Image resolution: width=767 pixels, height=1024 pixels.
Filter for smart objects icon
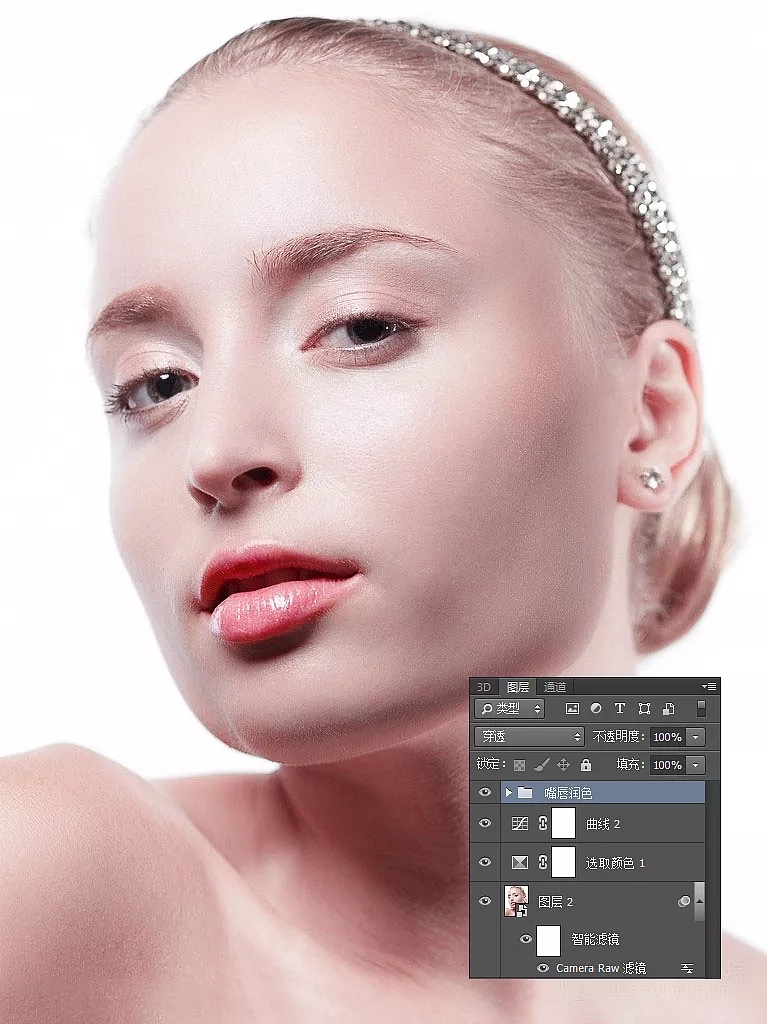(x=668, y=709)
